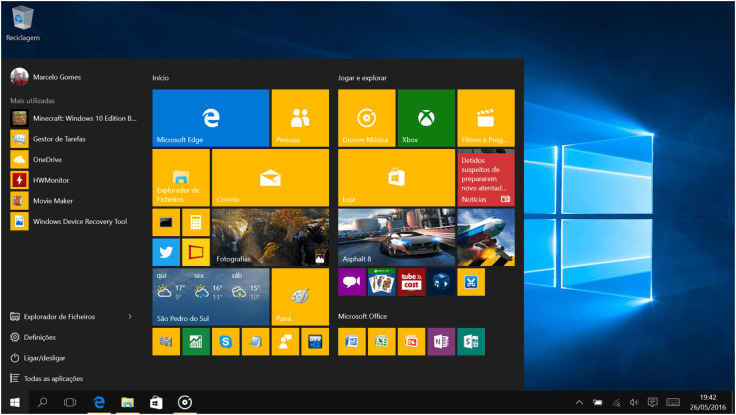Screen dimensions: 736x415
Task: Launch the Filmes e Programas tile
Action: pyautogui.click(x=485, y=118)
